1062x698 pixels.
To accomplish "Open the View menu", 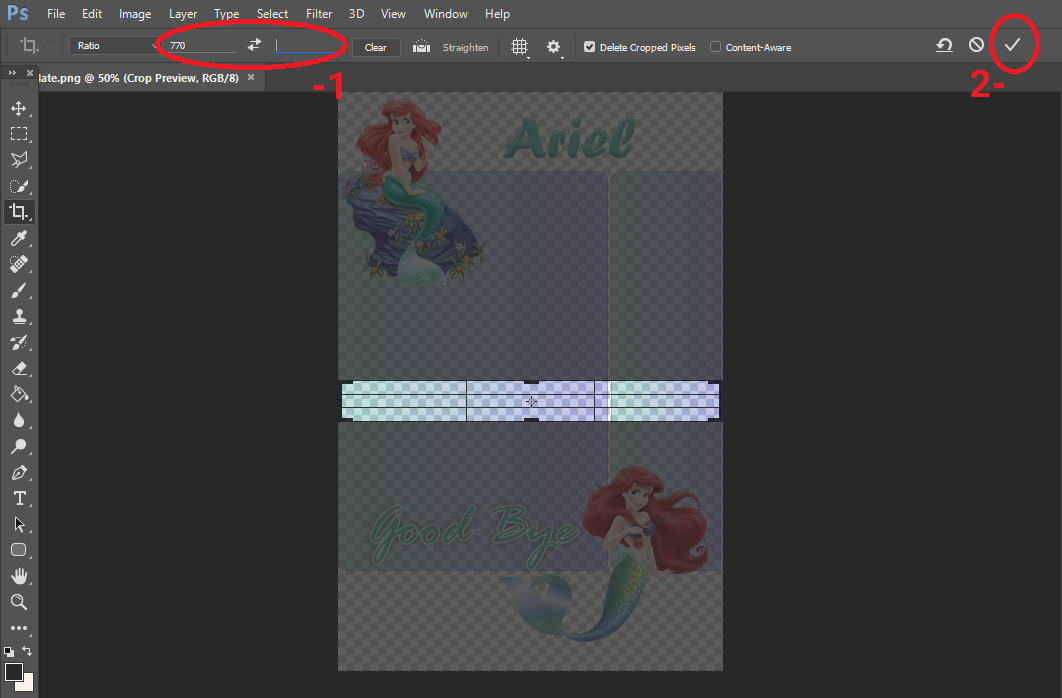I will 393,14.
